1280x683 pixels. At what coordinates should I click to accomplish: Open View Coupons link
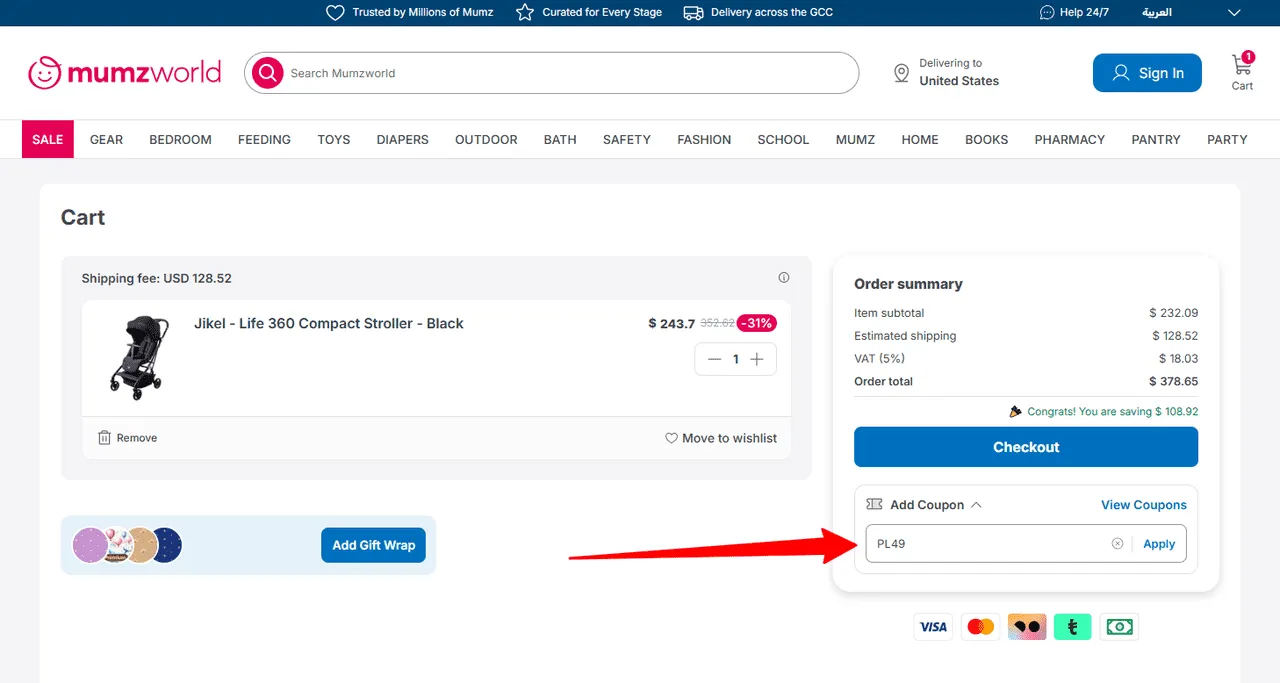tap(1144, 504)
